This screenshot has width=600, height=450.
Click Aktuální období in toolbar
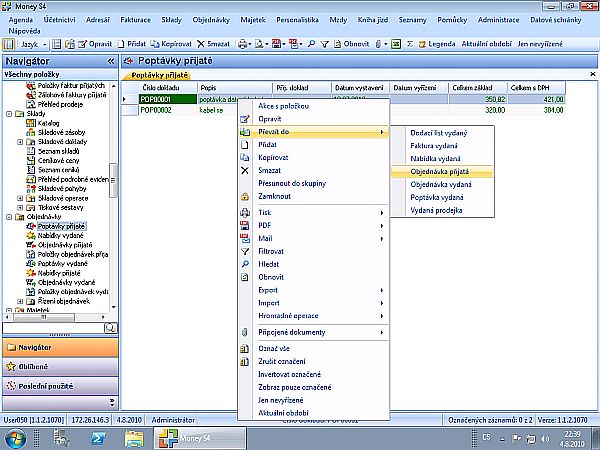click(x=486, y=44)
